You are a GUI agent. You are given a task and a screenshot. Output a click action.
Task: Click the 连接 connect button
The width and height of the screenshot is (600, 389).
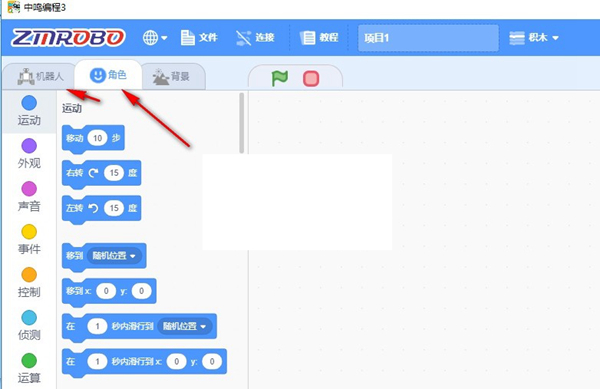tap(255, 38)
